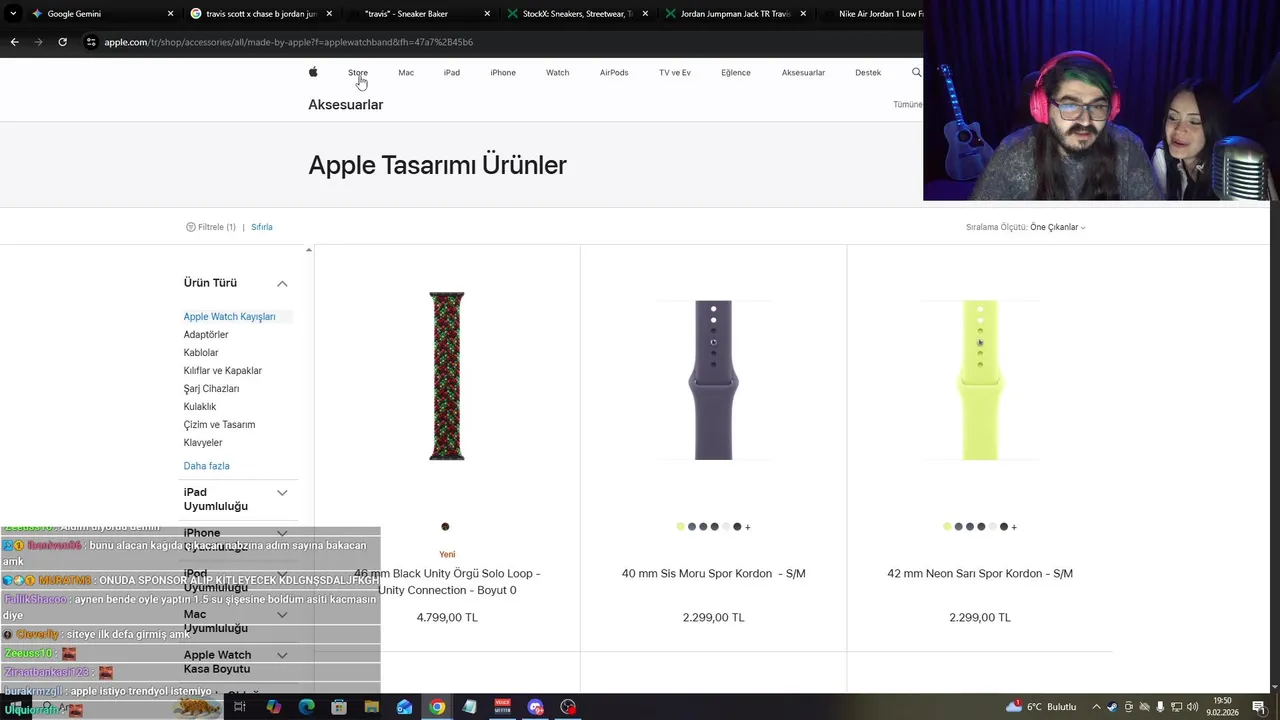This screenshot has height=720, width=1280.
Task: Expand the Apple Watch Kasa Boyutu section
Action: click(282, 655)
